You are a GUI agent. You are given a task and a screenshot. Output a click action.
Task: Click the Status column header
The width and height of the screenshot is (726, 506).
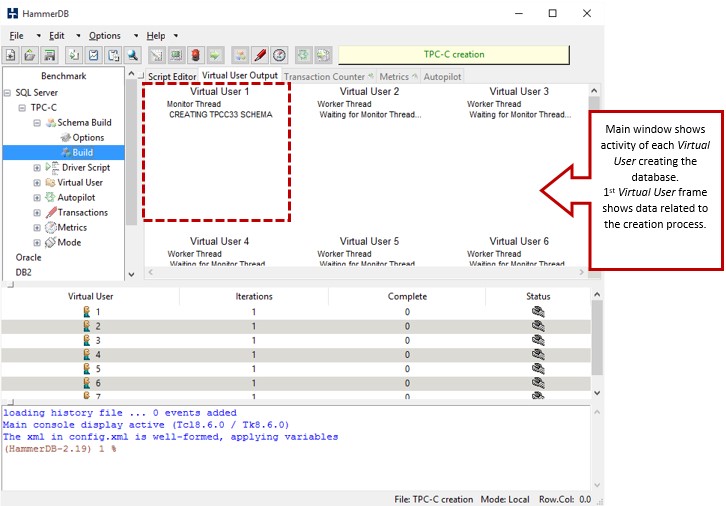[538, 296]
